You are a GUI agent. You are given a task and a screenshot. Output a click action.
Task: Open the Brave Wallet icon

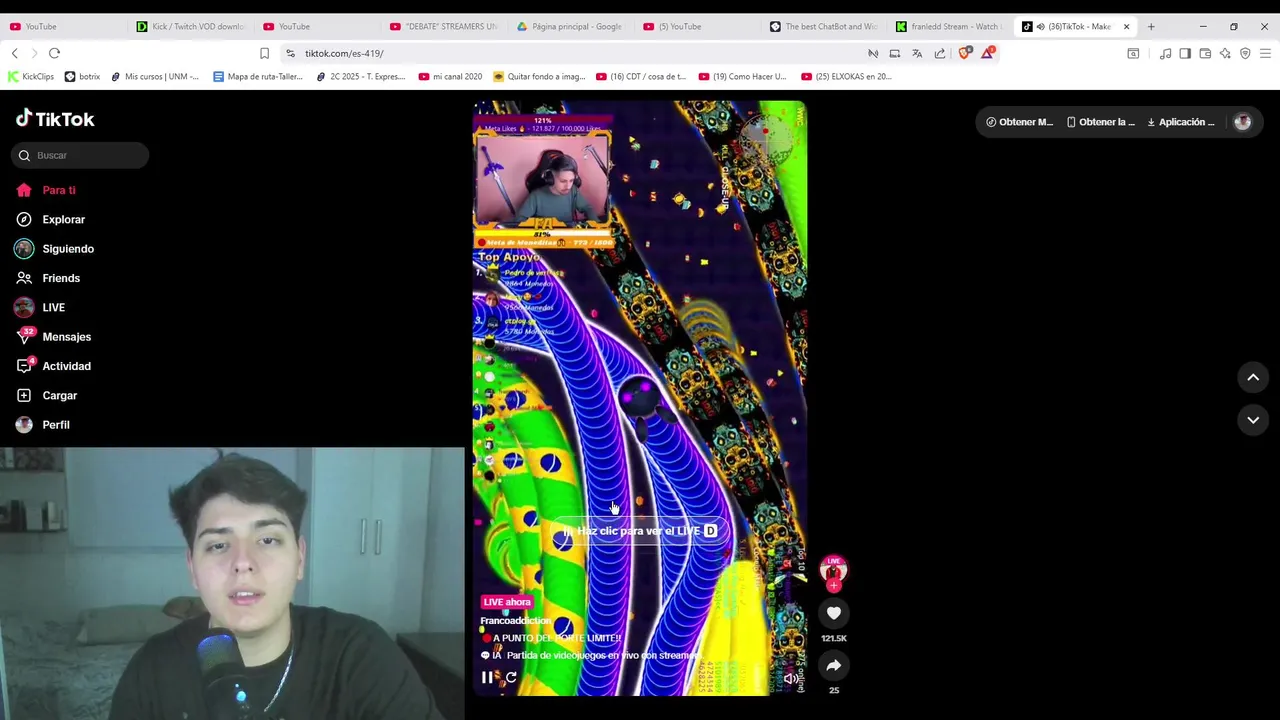tap(1205, 53)
